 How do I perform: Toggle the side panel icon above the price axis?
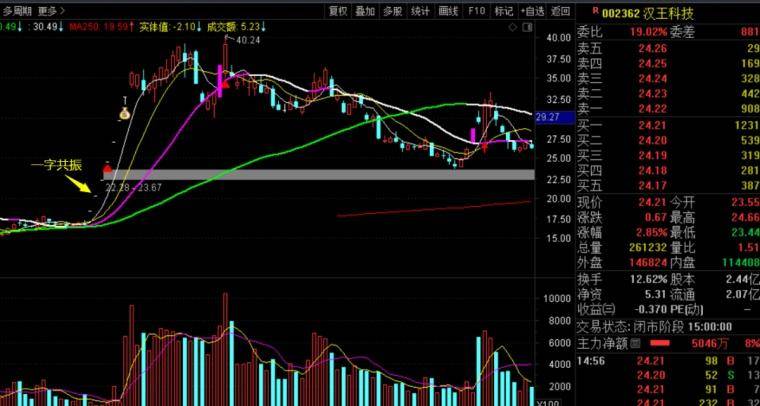click(x=527, y=28)
